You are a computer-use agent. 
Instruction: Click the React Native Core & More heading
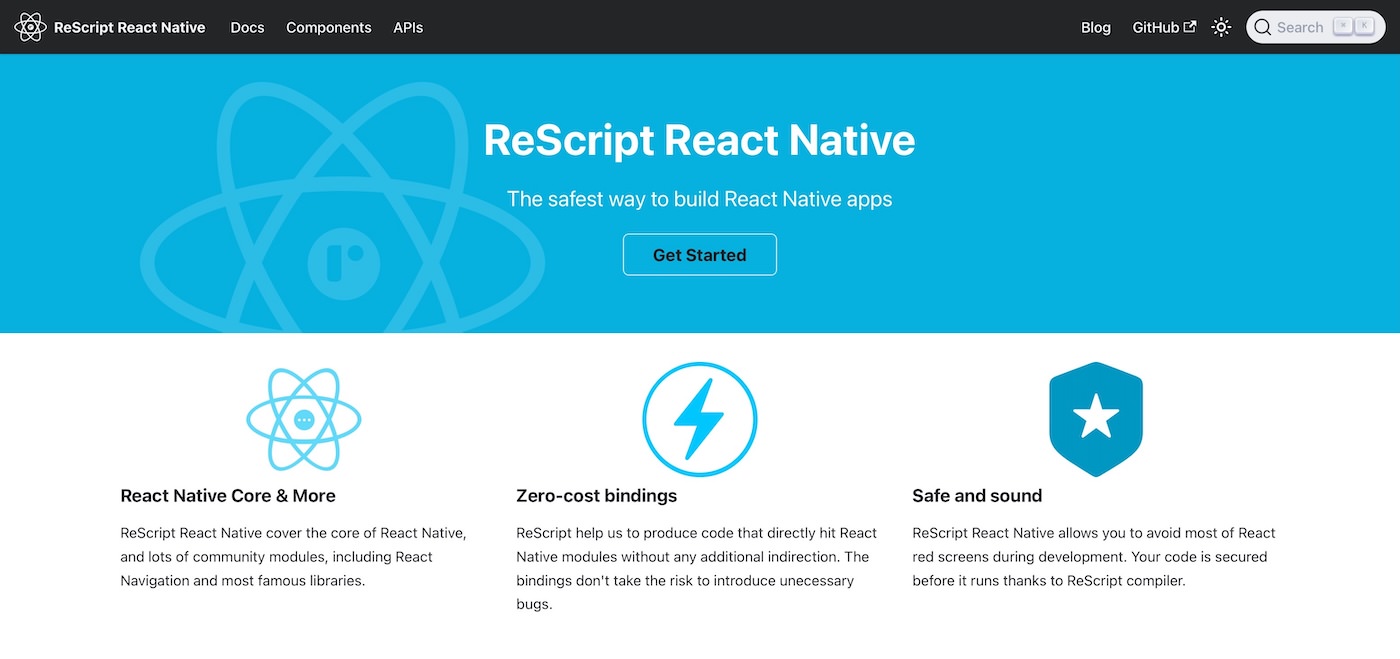coord(228,496)
